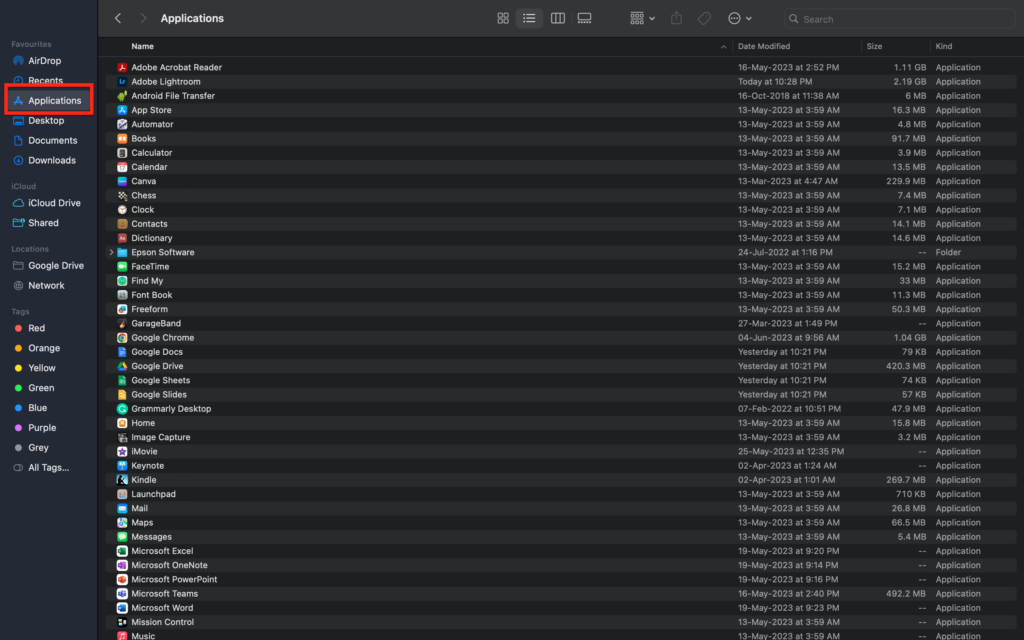This screenshot has width=1024, height=640.
Task: Click the GarageBand app icon
Action: 122,323
